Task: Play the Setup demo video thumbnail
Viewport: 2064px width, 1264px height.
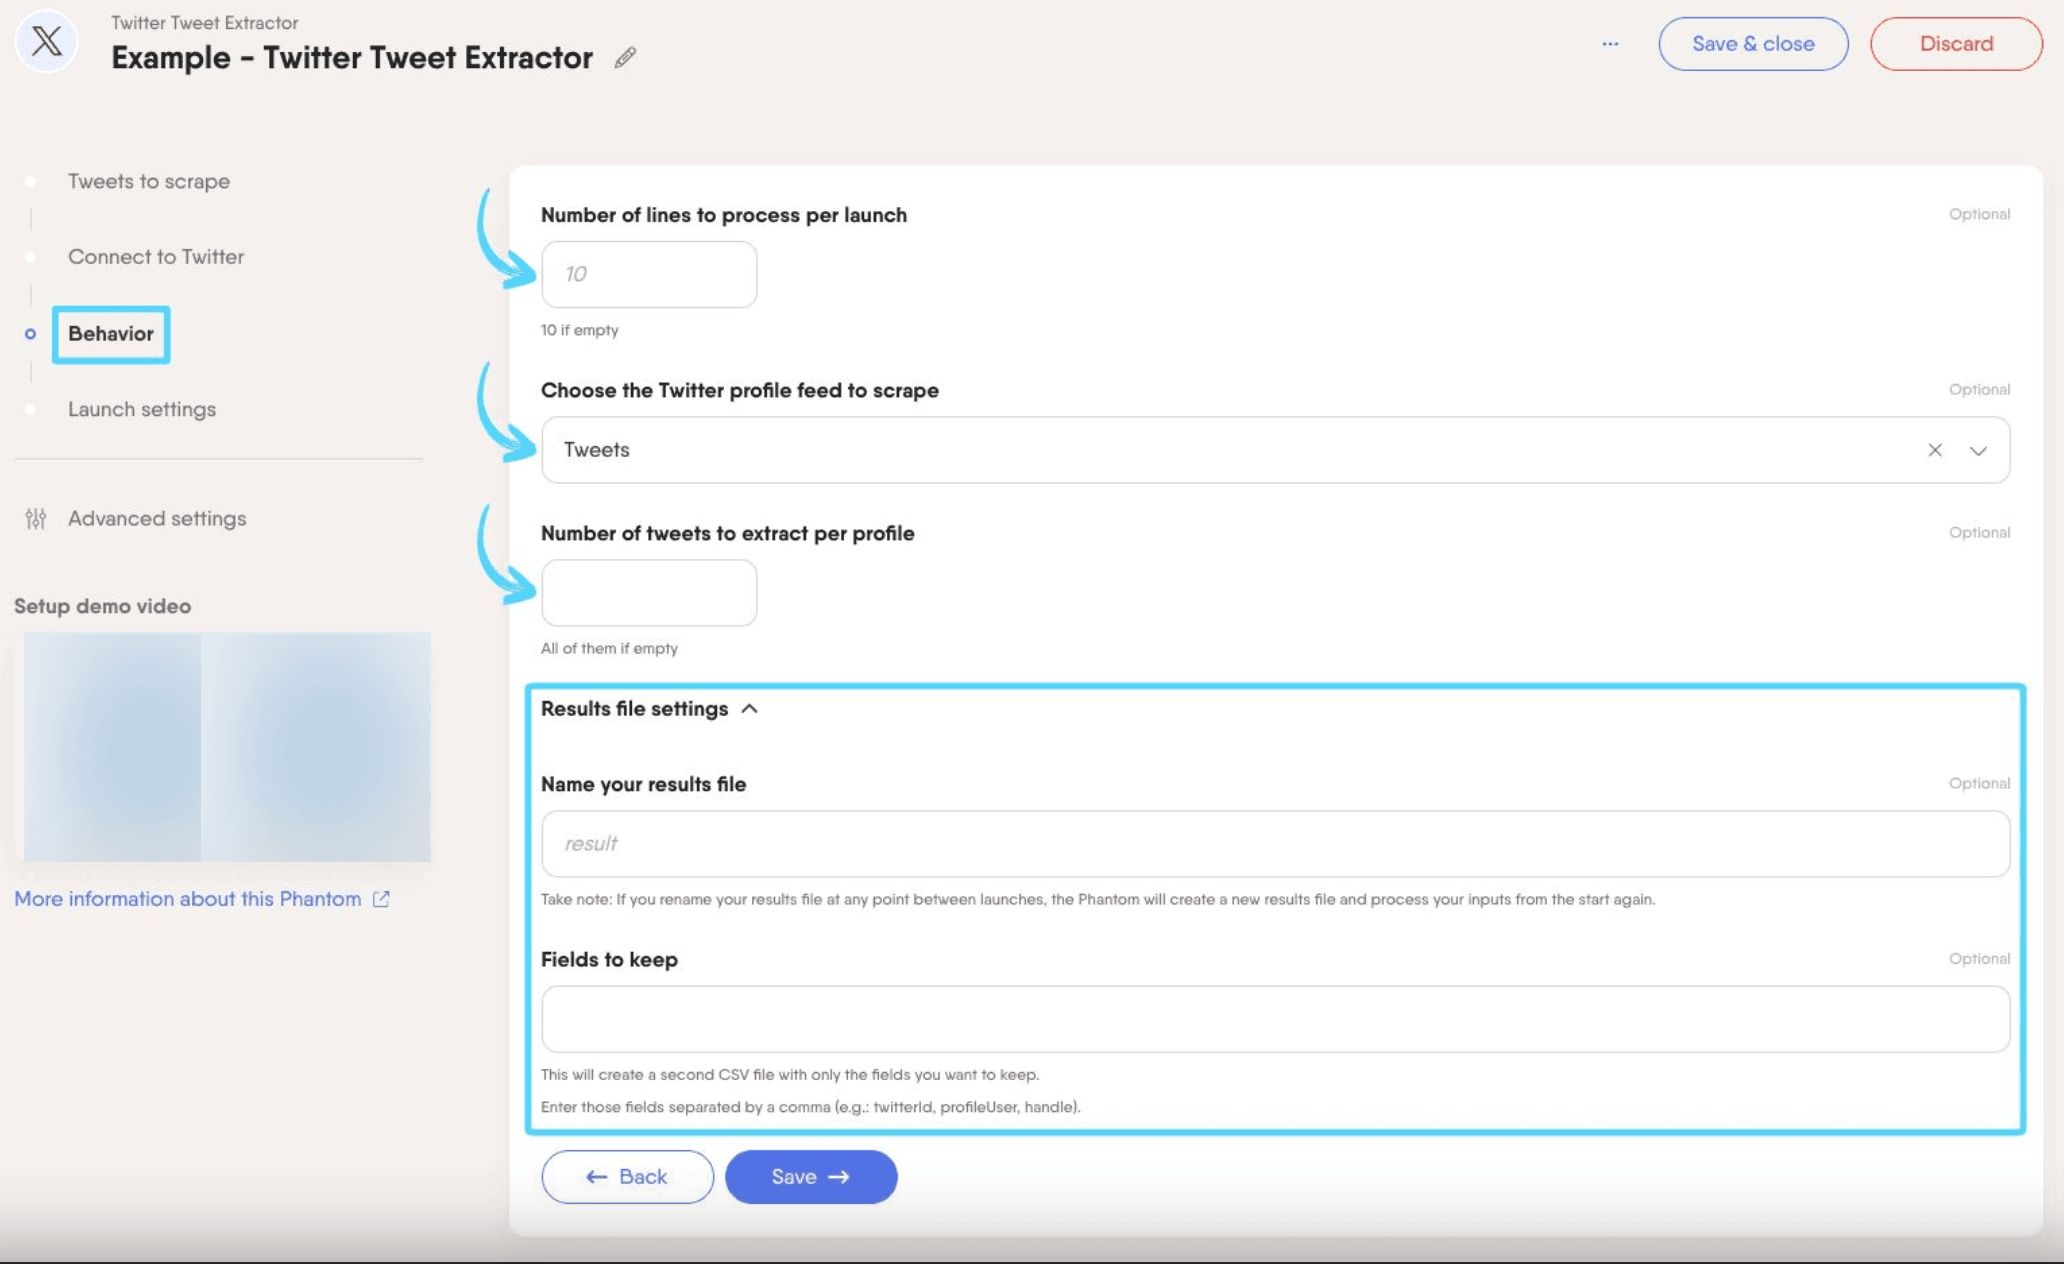Action: pyautogui.click(x=227, y=746)
